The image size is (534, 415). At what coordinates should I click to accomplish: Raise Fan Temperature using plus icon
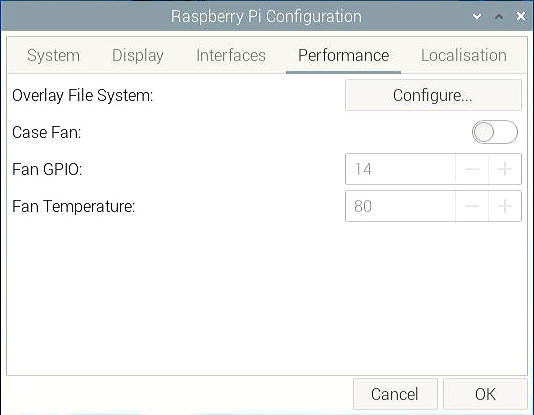coord(505,206)
